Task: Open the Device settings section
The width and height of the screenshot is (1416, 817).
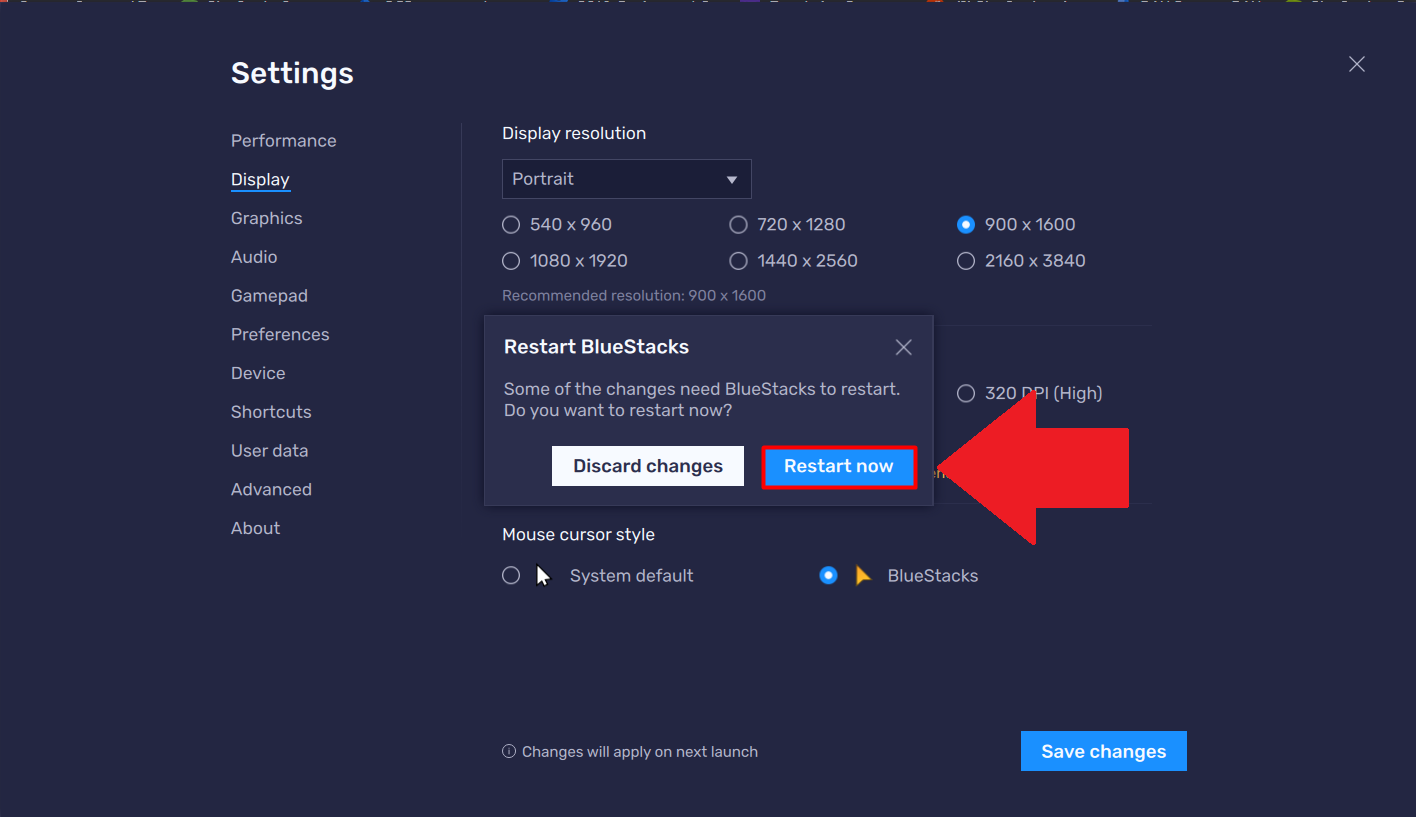Action: (x=258, y=373)
